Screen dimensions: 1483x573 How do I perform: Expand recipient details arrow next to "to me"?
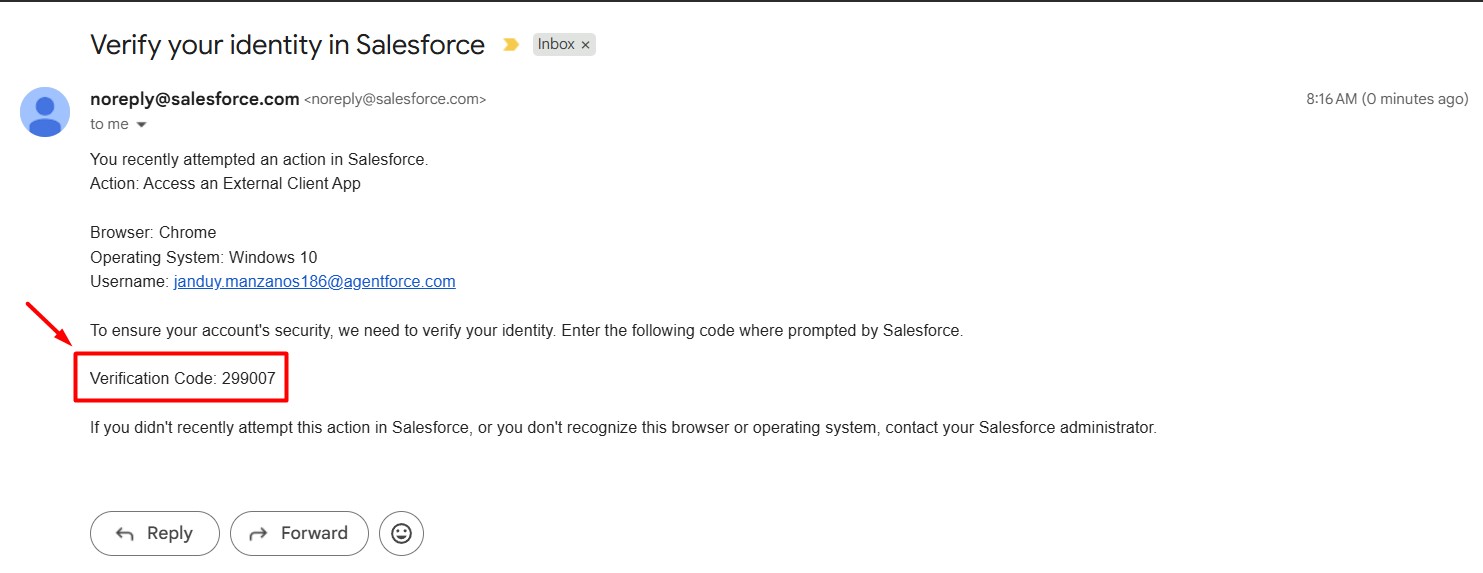(x=141, y=125)
